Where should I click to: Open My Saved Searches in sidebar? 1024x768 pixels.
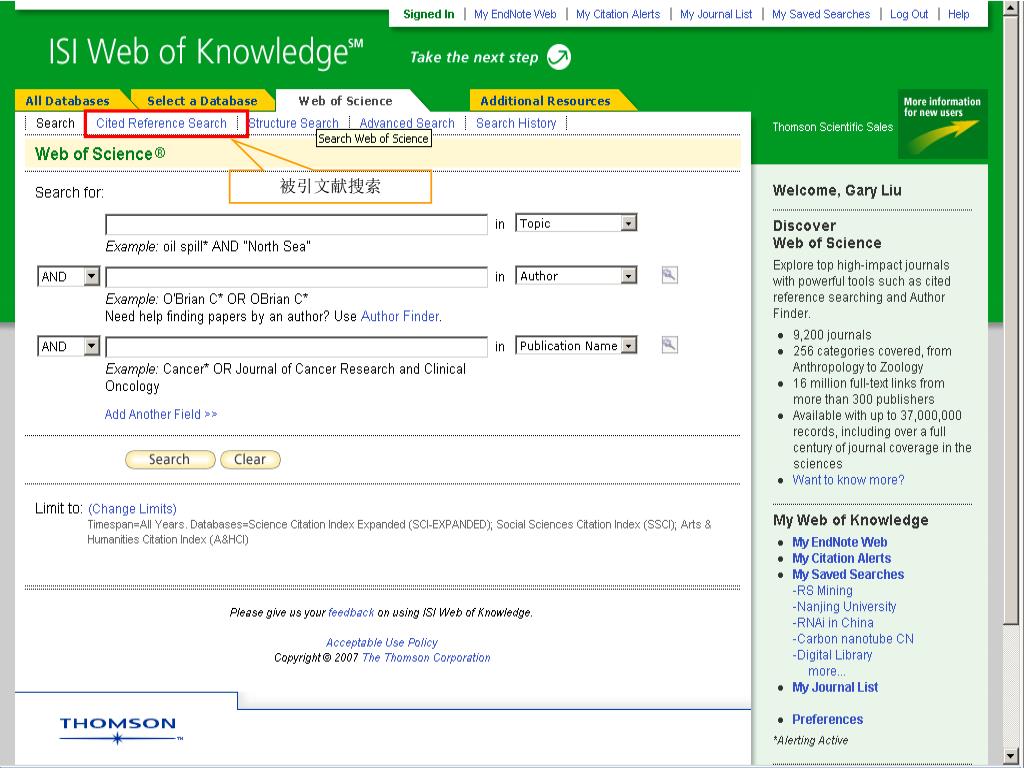click(848, 575)
